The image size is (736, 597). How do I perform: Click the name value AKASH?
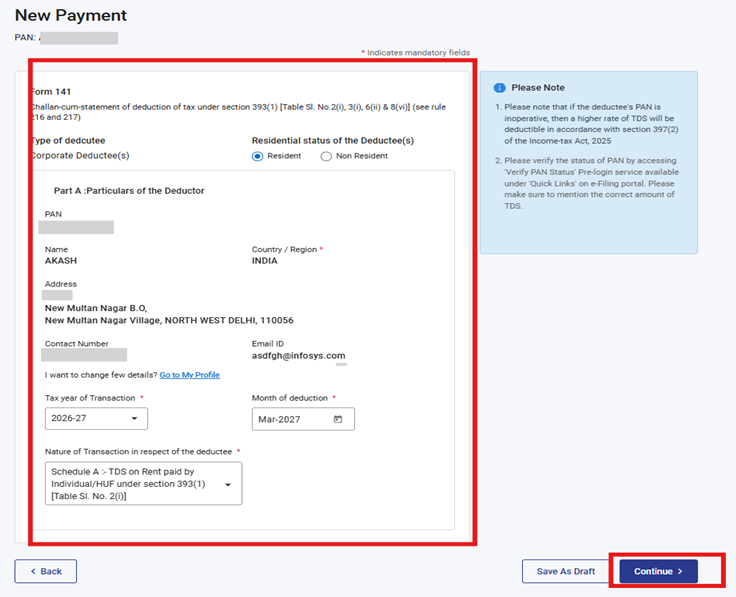coord(61,260)
